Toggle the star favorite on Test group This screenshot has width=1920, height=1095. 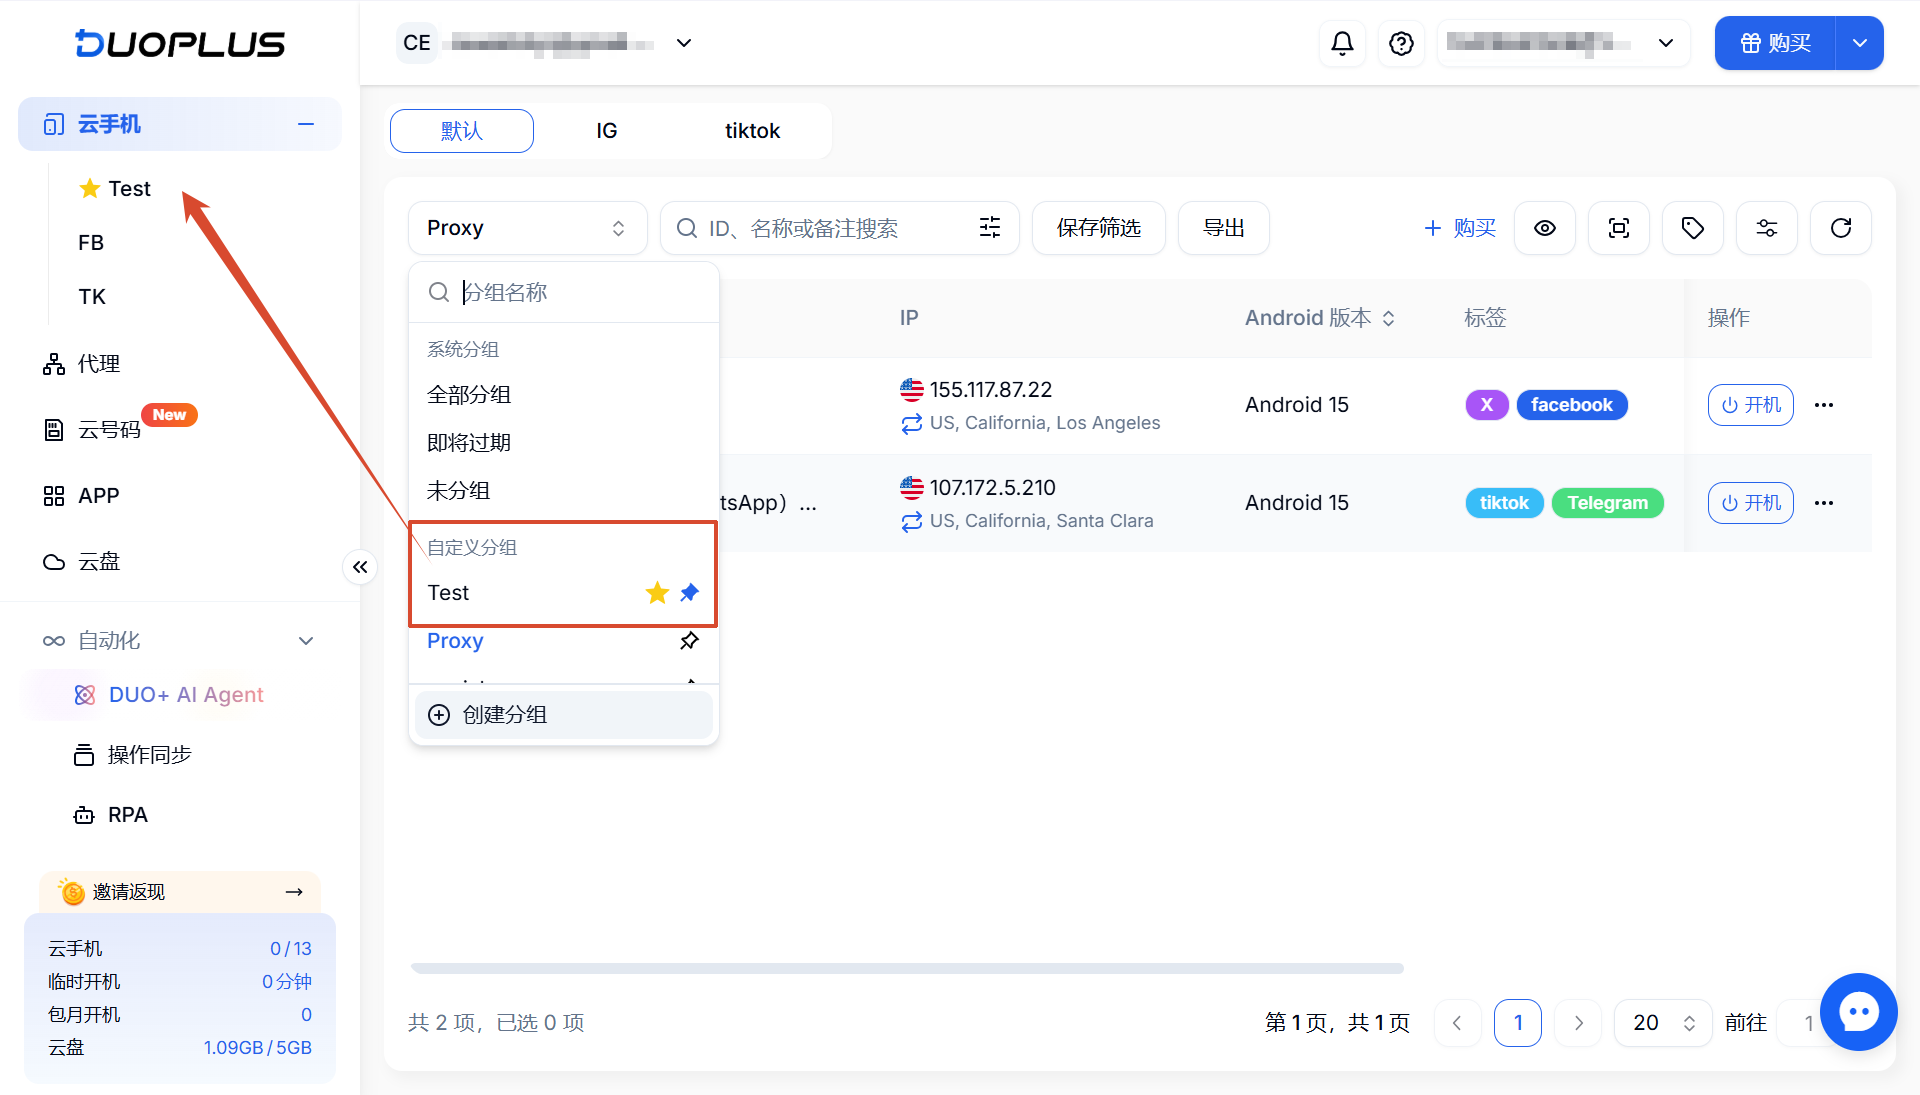point(657,593)
